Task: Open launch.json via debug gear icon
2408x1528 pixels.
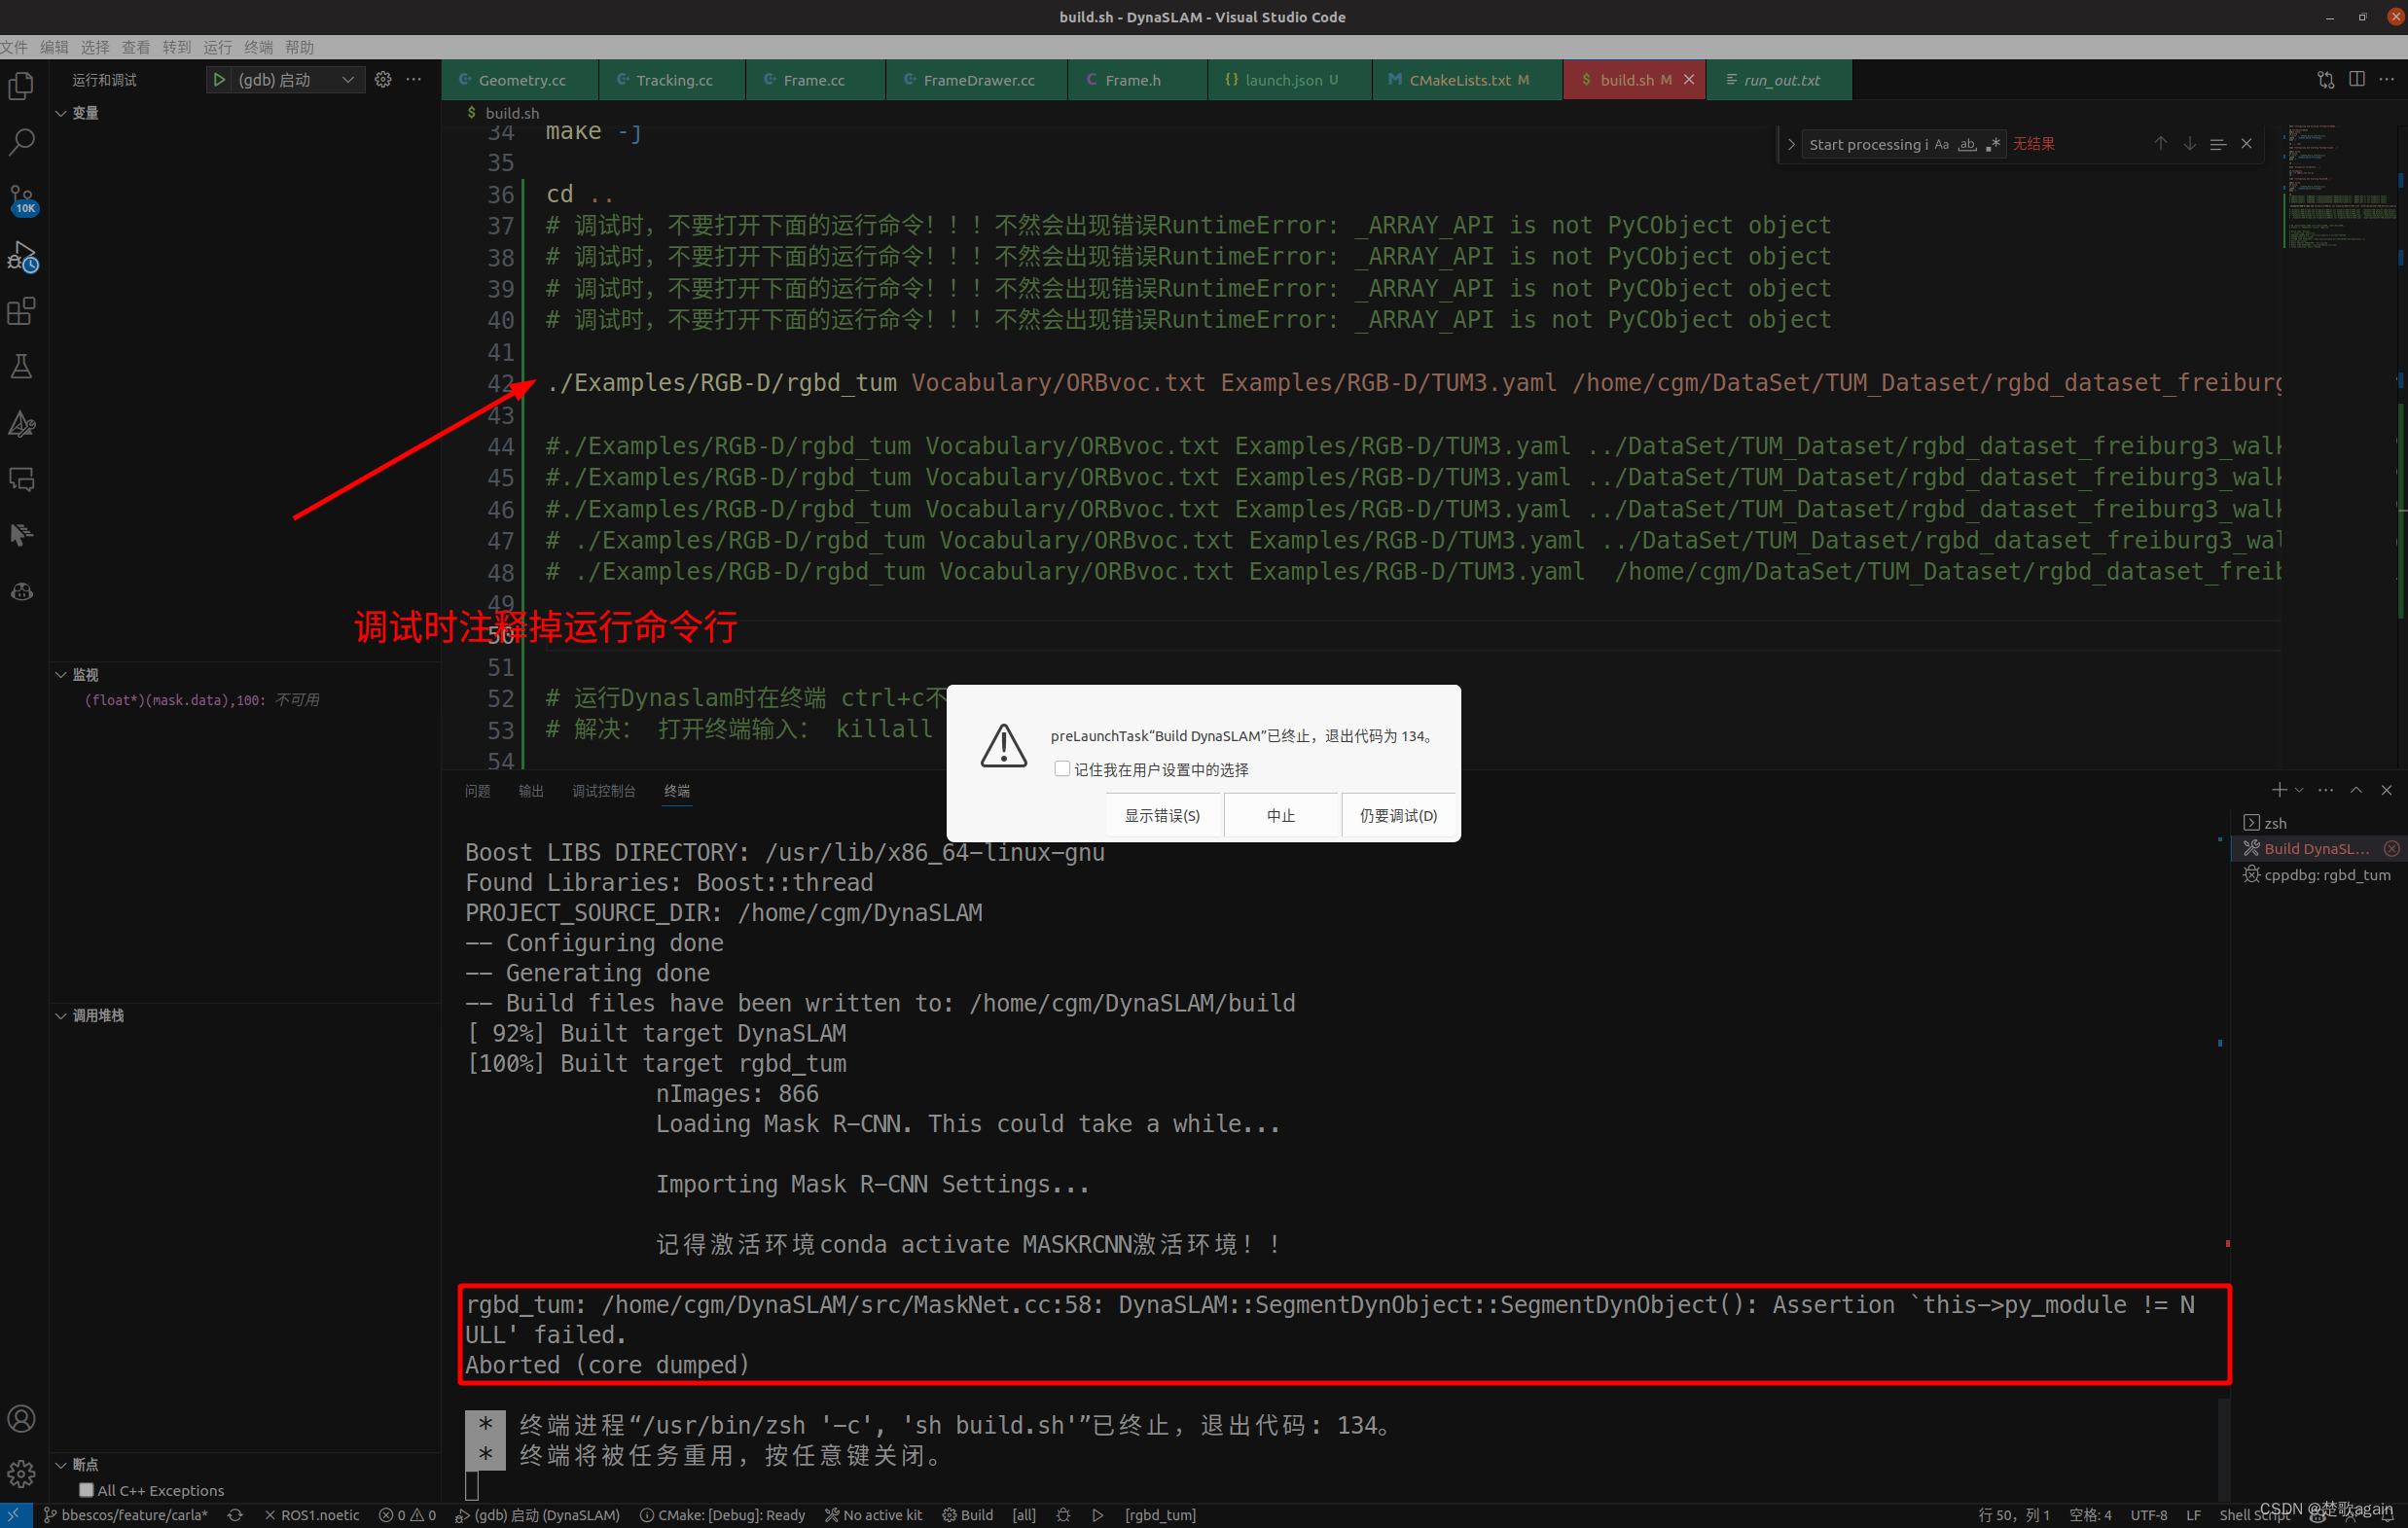Action: 383,79
